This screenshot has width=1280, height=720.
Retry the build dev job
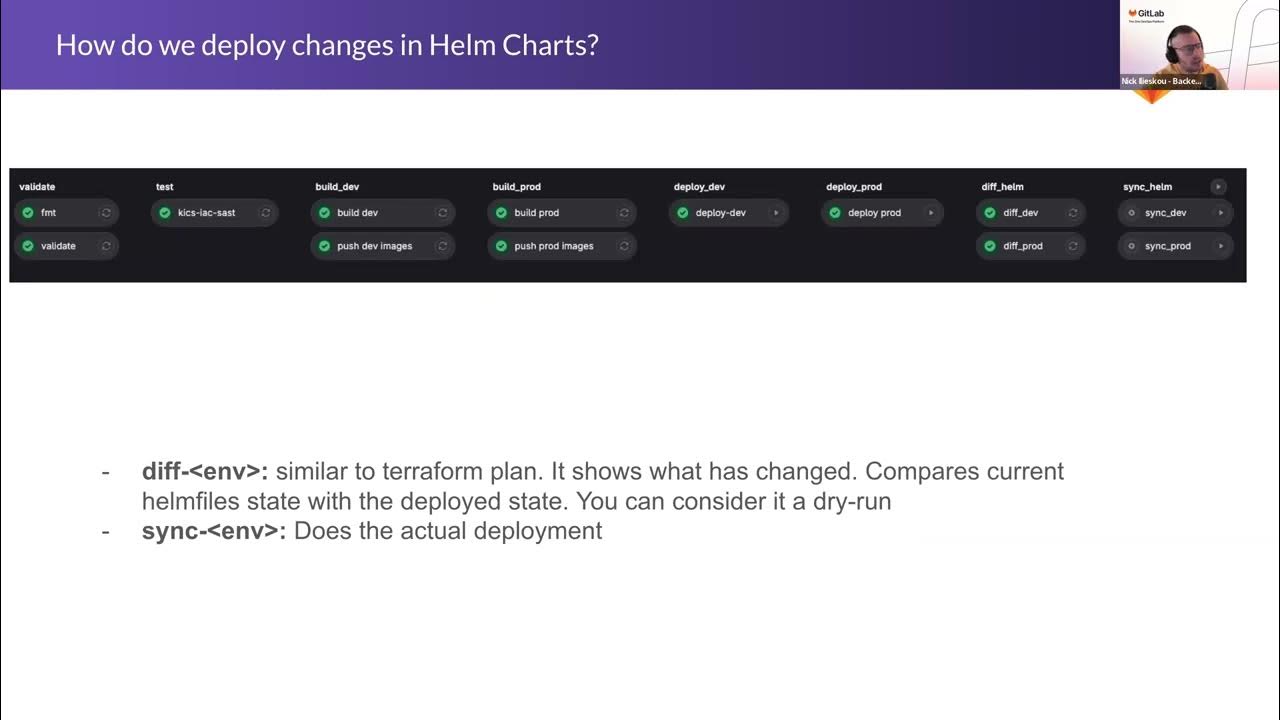[x=441, y=213]
